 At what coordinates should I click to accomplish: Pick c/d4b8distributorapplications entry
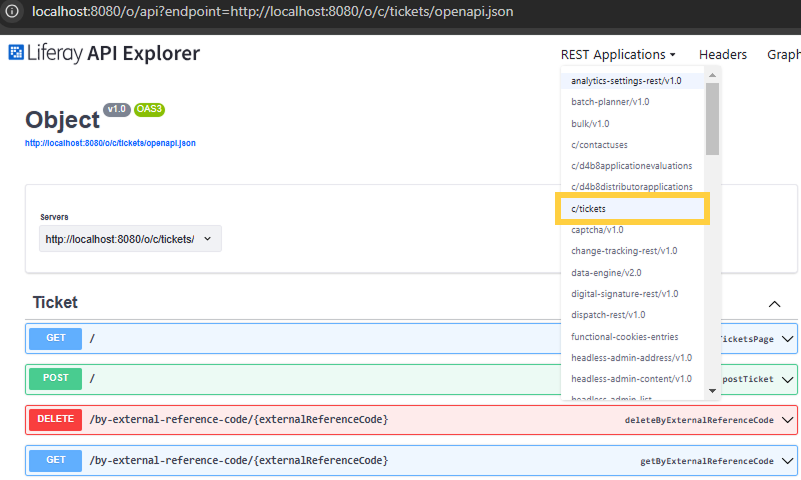point(632,187)
